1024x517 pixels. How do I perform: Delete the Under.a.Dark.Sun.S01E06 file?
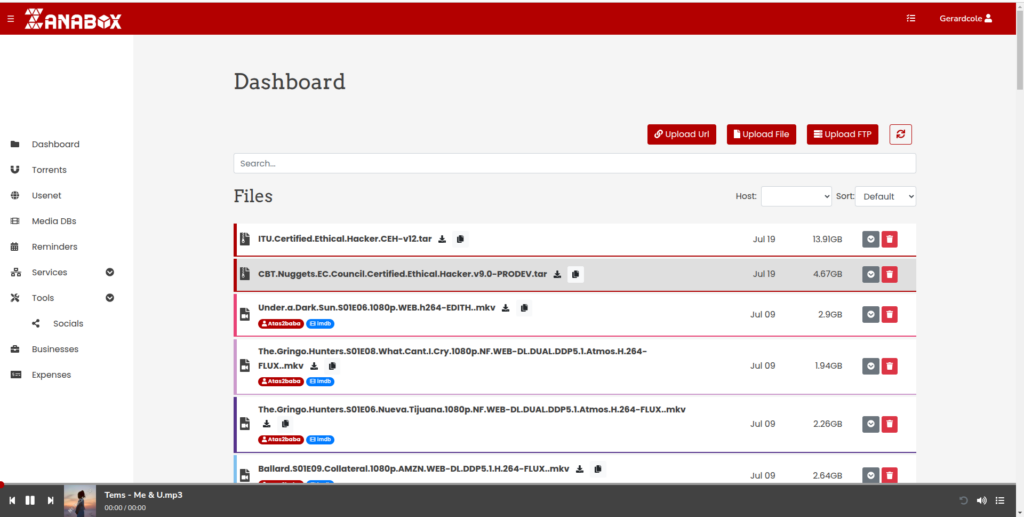point(890,314)
